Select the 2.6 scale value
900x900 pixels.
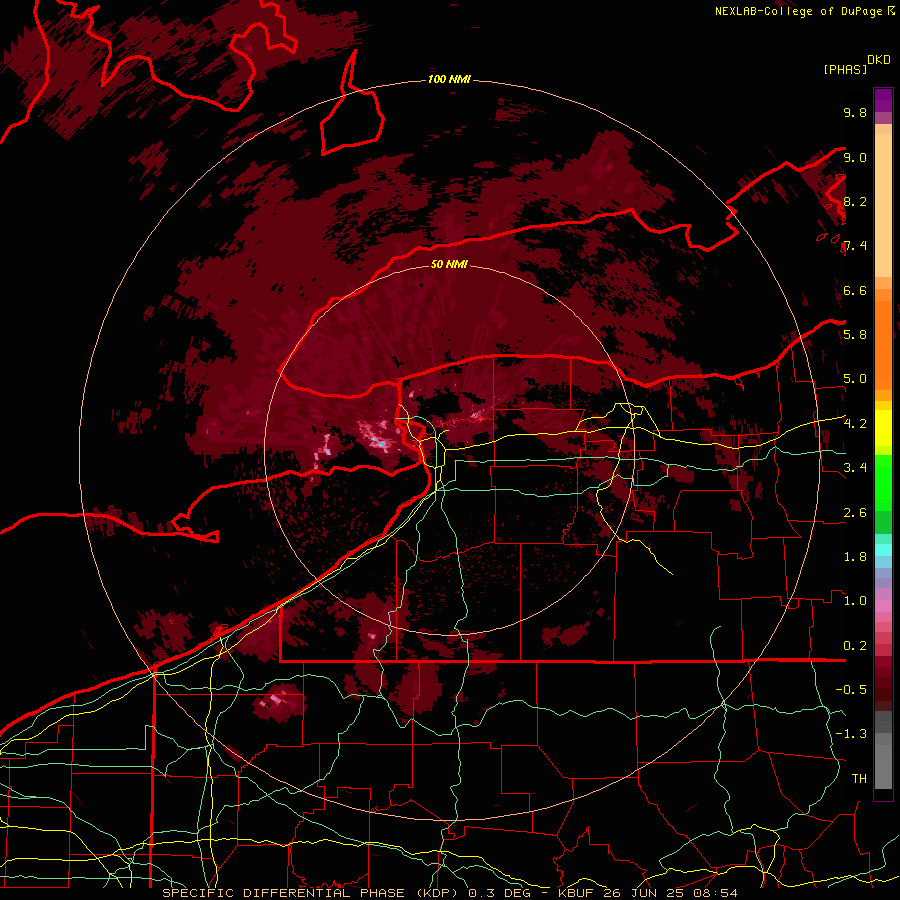pyautogui.click(x=855, y=512)
